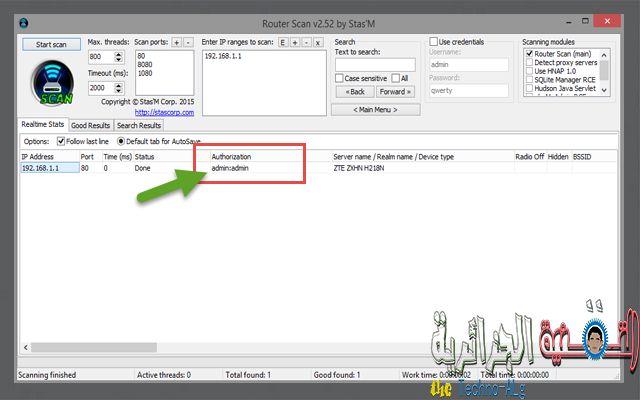Remove IP range with minus button
Image resolution: width=640 pixels, height=400 pixels.
coord(307,42)
